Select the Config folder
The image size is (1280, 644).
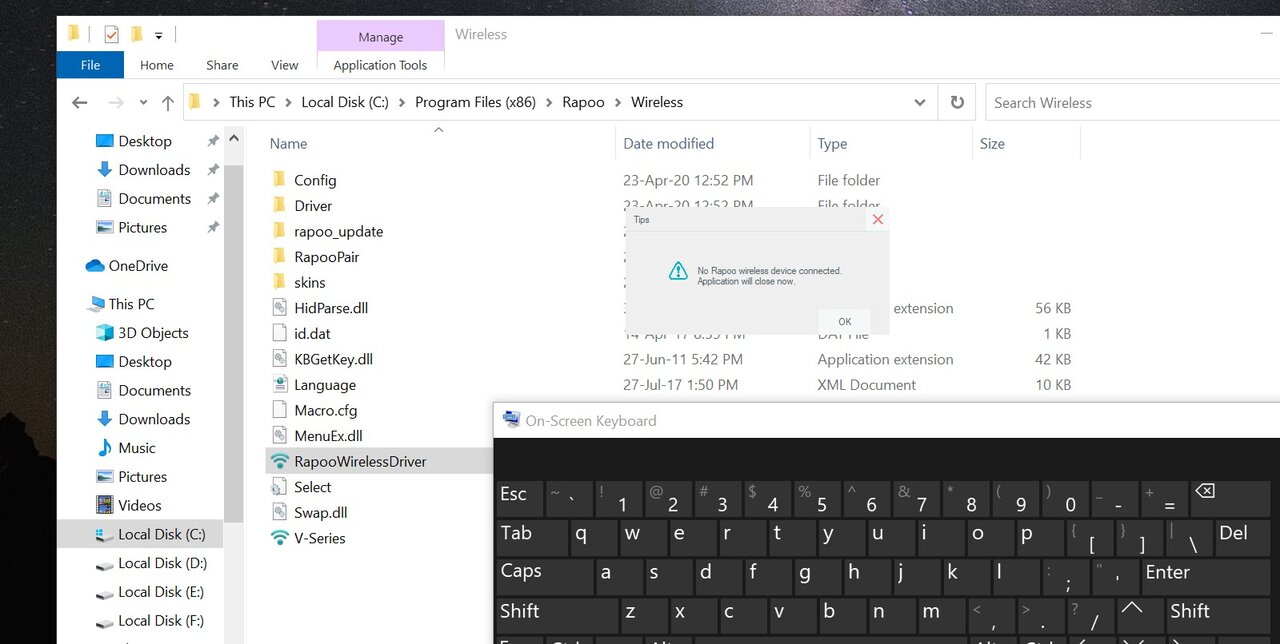[x=315, y=180]
